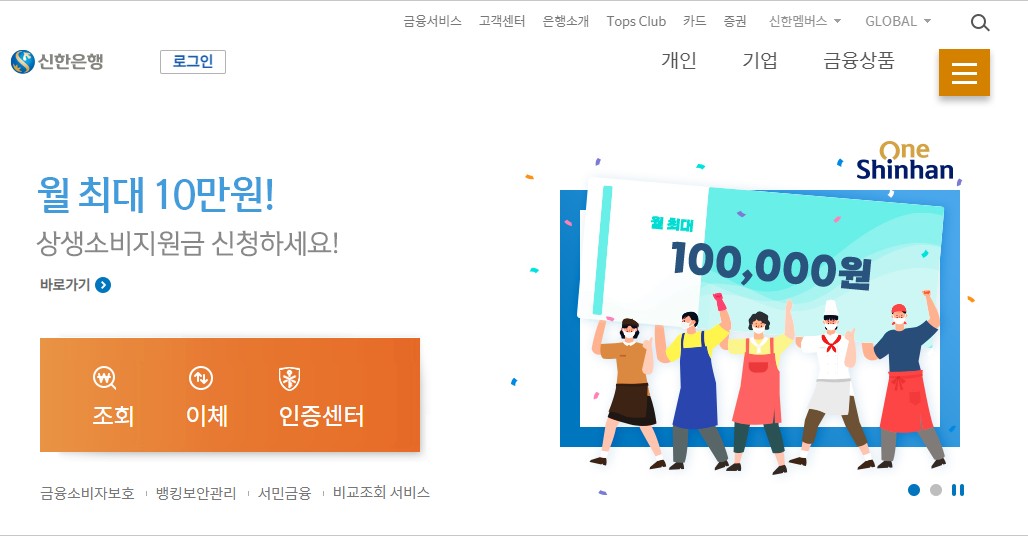Click the One Shinhan logo

905,161
